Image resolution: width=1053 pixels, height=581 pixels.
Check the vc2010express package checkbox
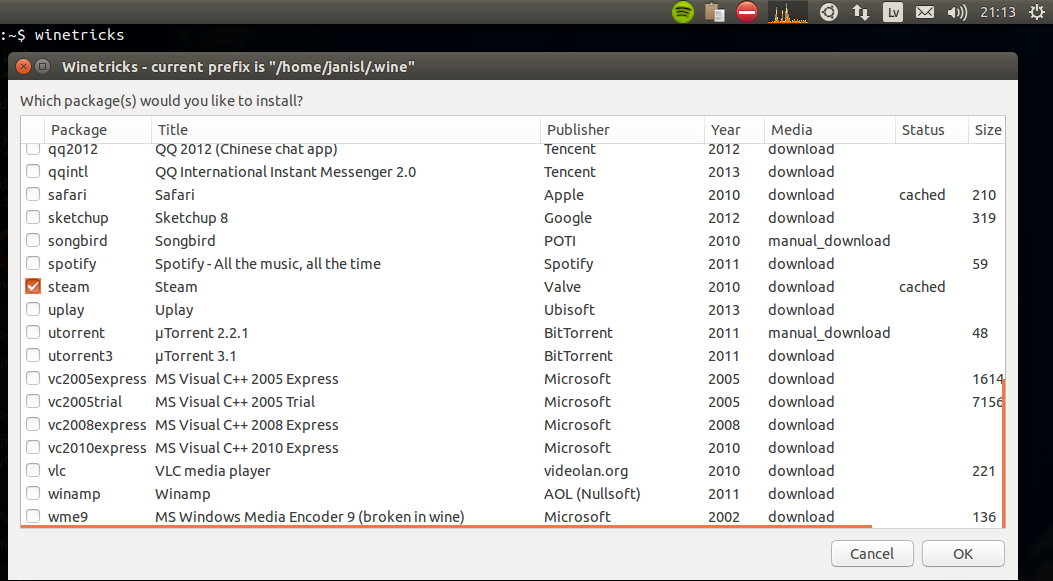(x=32, y=447)
